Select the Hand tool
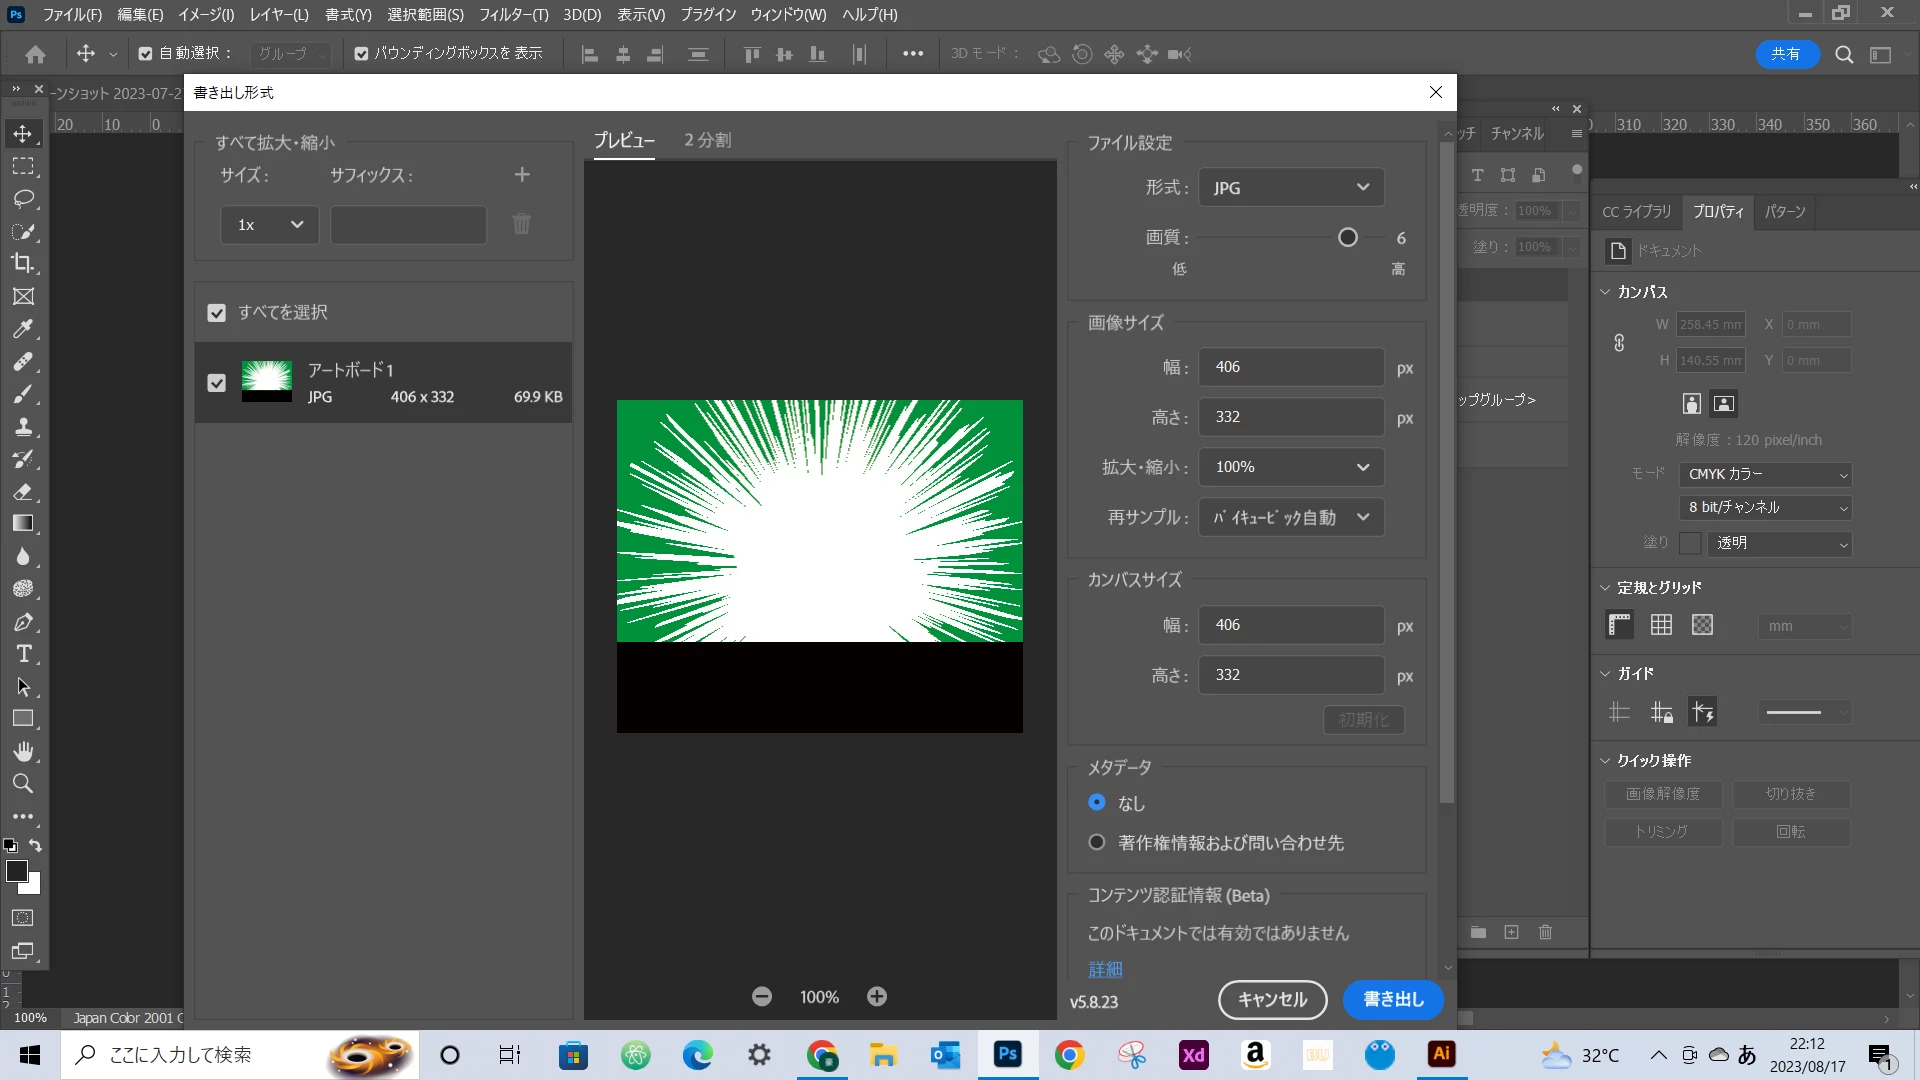This screenshot has width=1920, height=1080. point(23,751)
